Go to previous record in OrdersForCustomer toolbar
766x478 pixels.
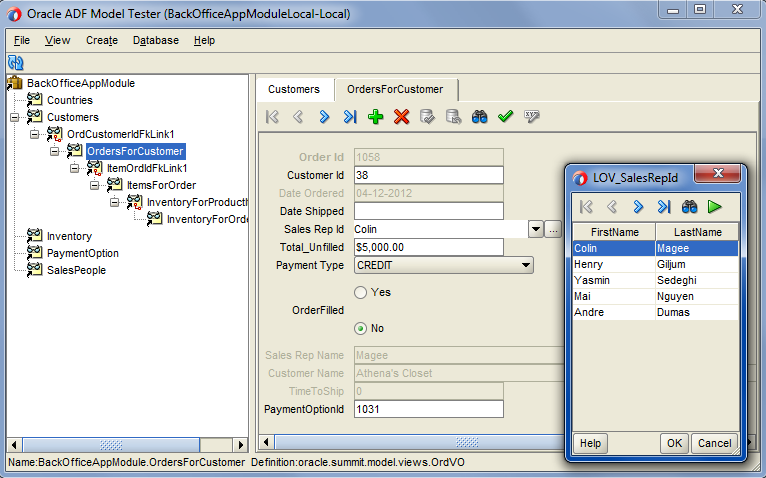tap(298, 117)
